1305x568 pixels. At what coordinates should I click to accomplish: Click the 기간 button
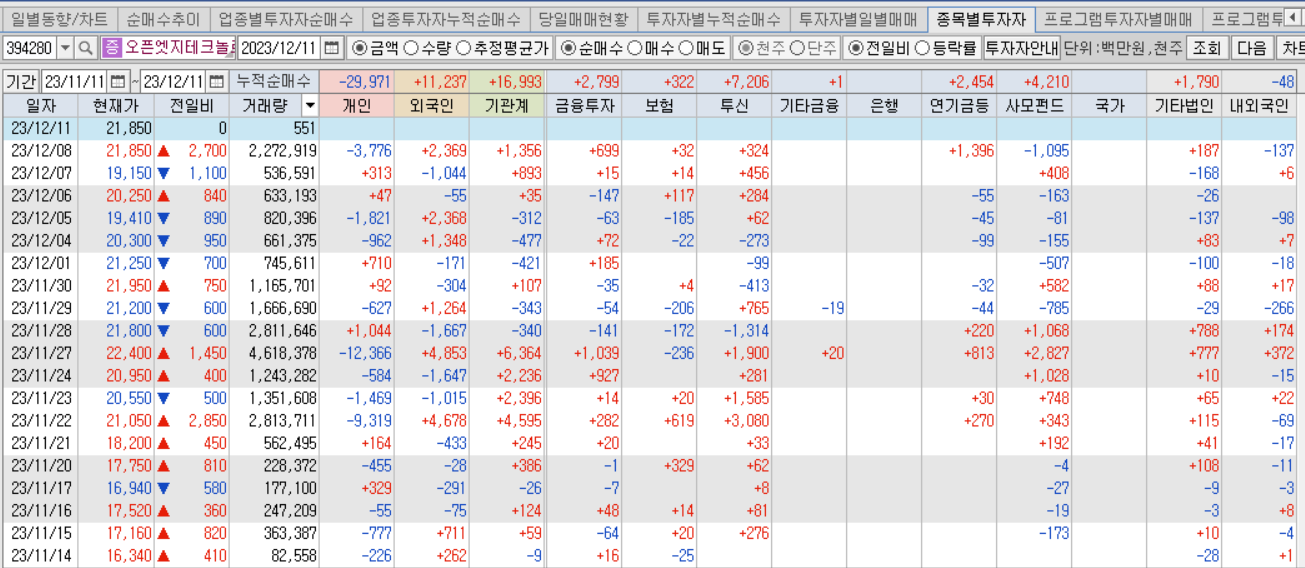pos(20,81)
